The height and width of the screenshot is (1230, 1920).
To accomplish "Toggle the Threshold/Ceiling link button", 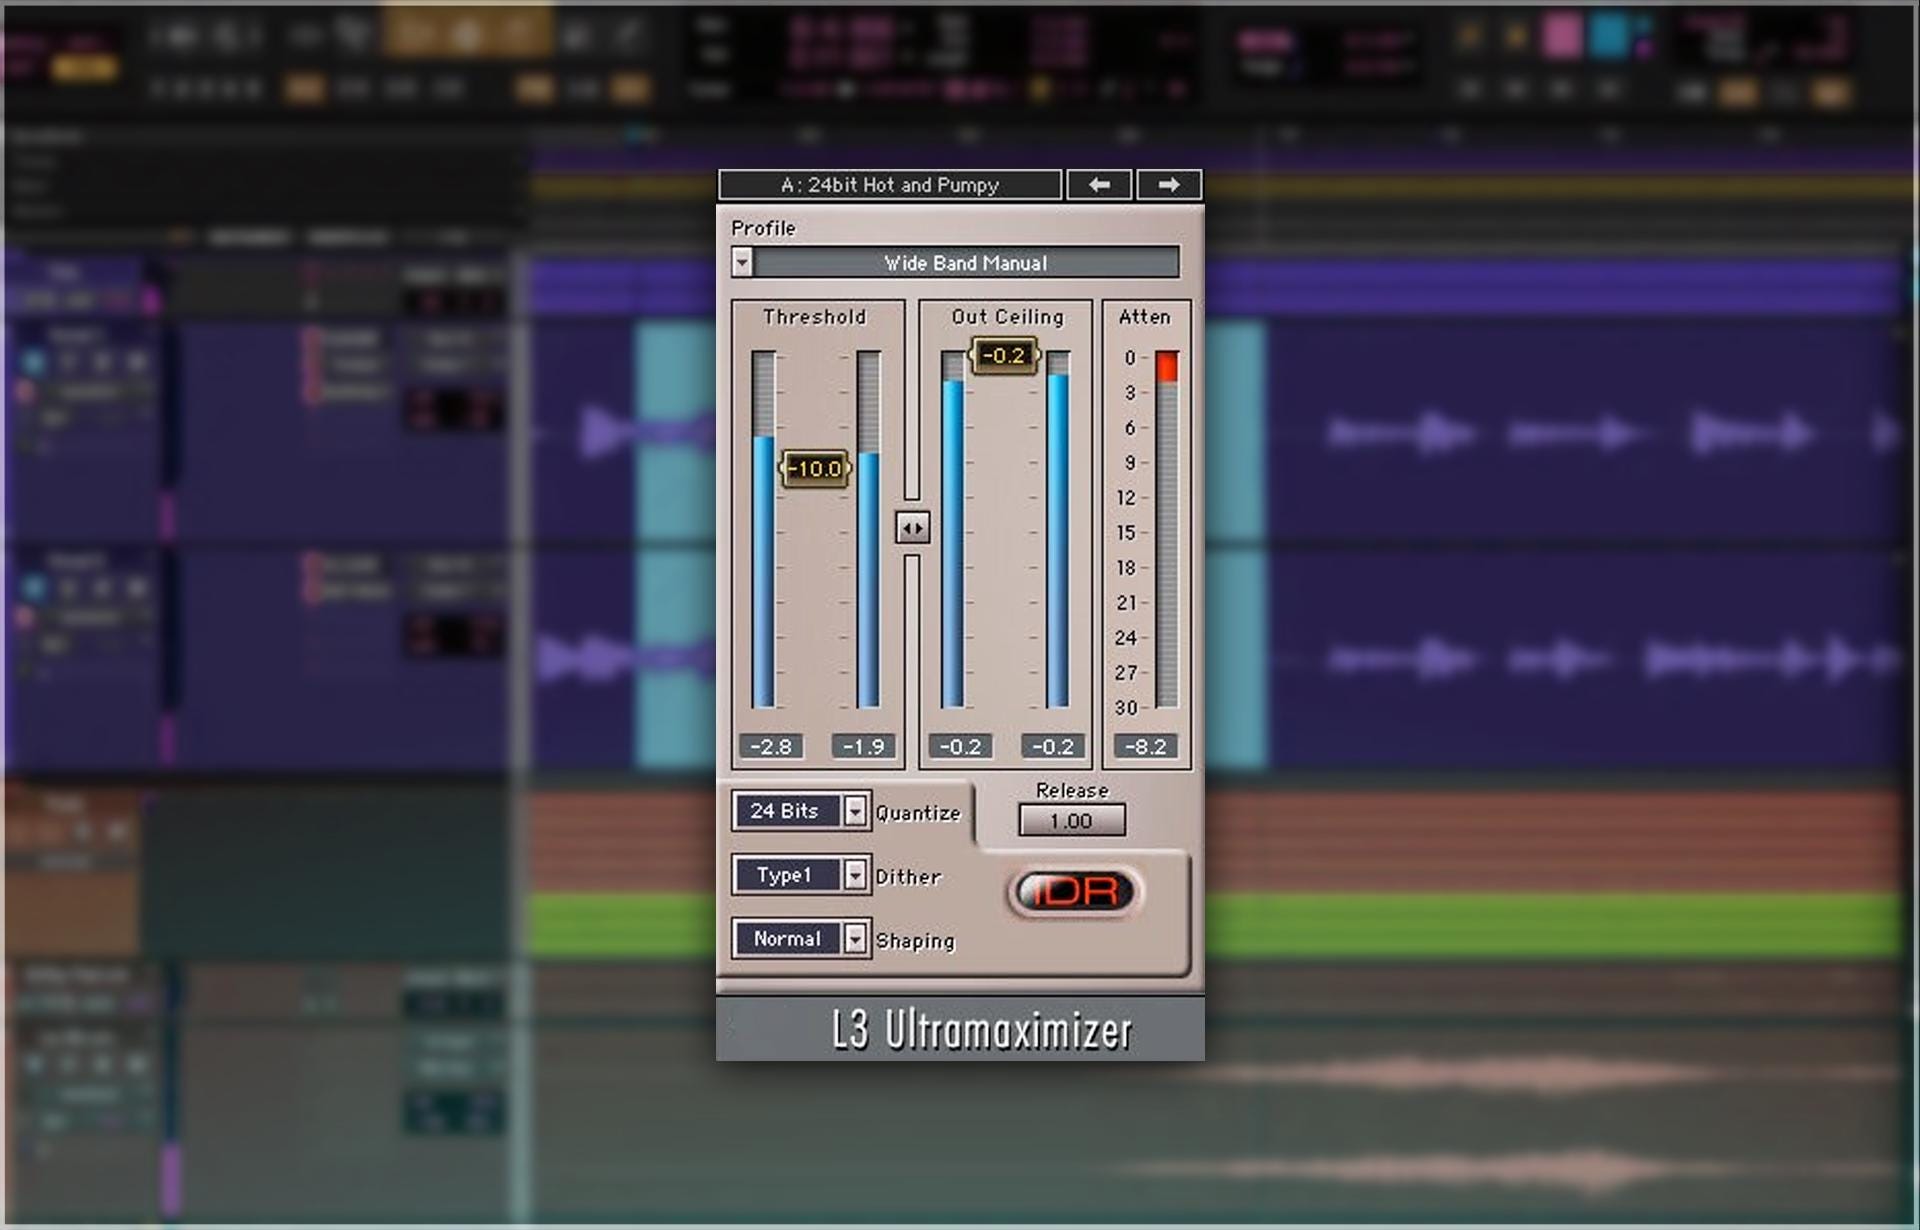I will (x=912, y=528).
